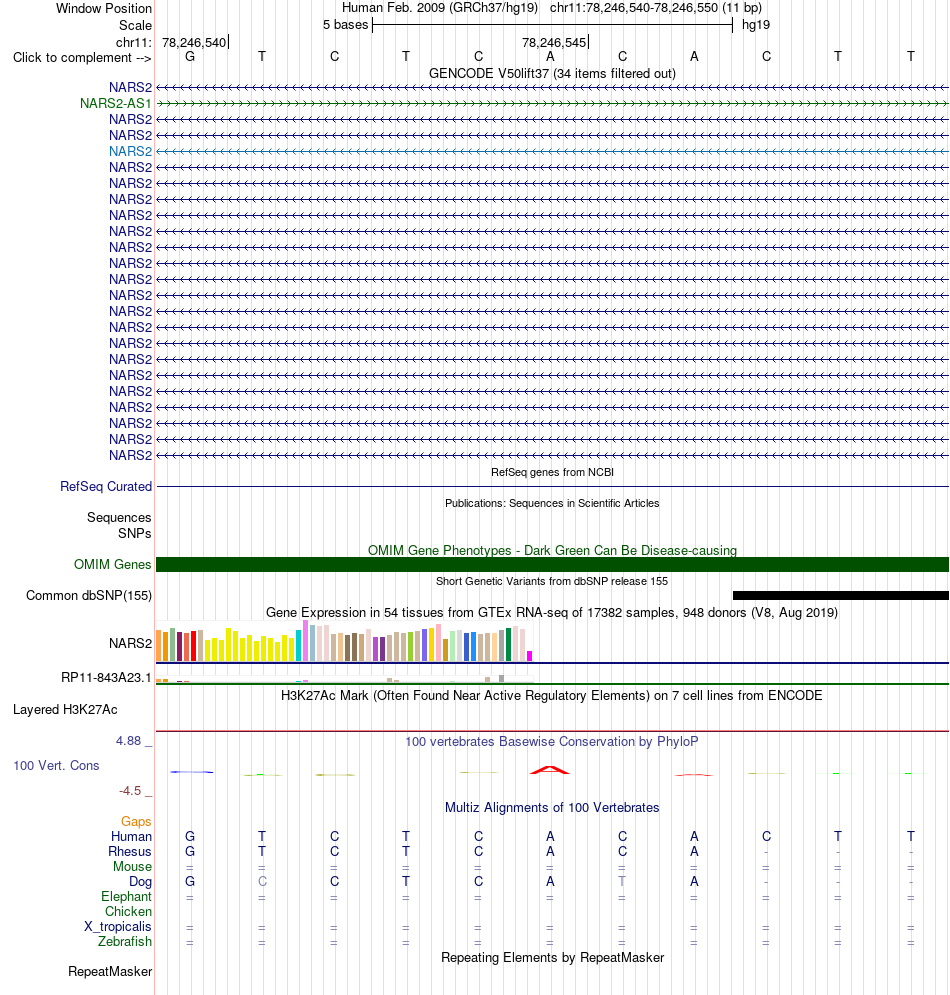Click the magenta last bar in NARS2 GTEx chart
The image size is (950, 995).
[530, 656]
